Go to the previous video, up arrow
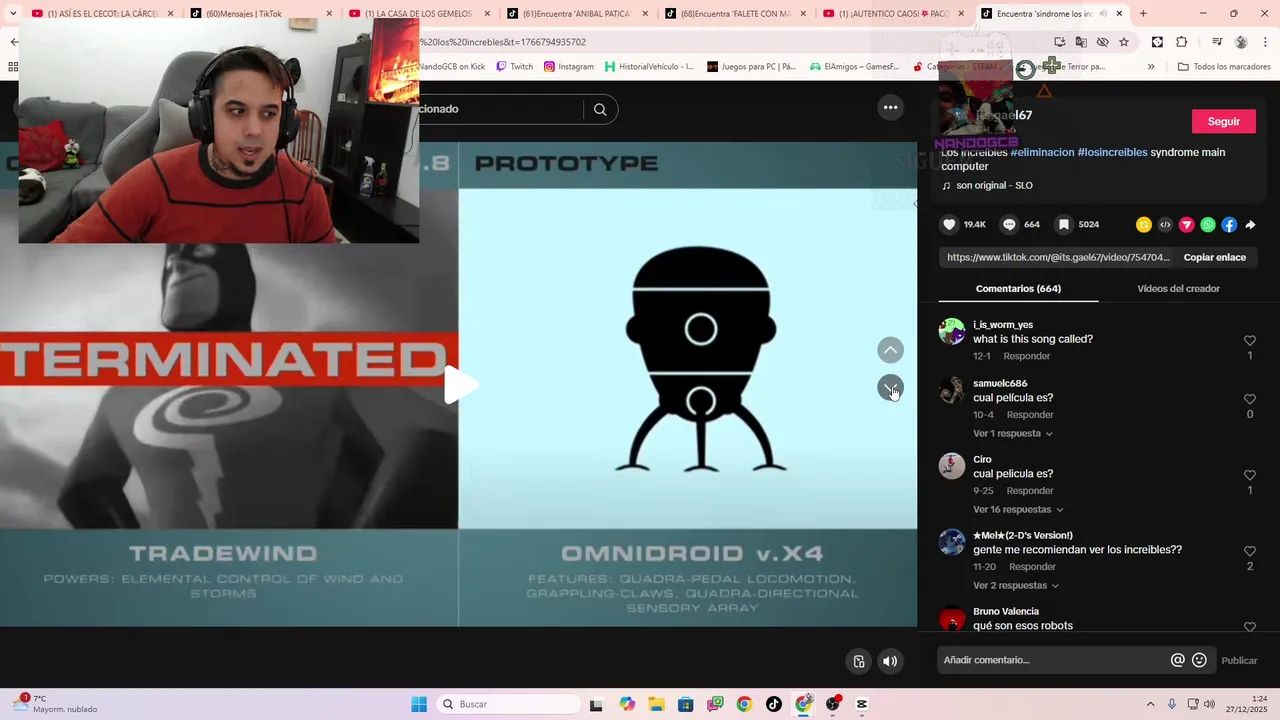 pos(890,350)
